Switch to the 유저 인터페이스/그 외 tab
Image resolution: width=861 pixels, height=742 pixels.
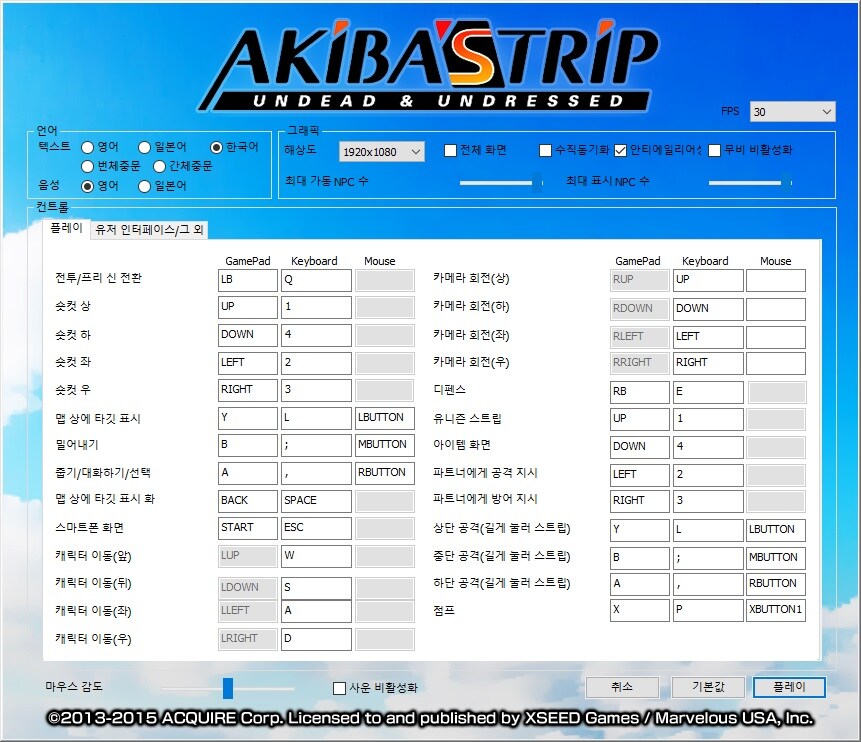[x=146, y=228]
